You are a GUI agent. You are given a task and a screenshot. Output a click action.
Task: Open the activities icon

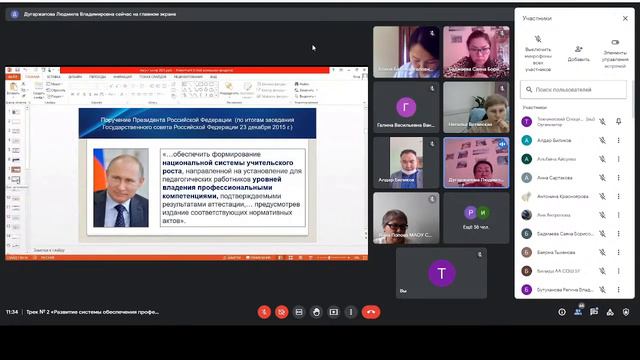pyautogui.click(x=610, y=312)
